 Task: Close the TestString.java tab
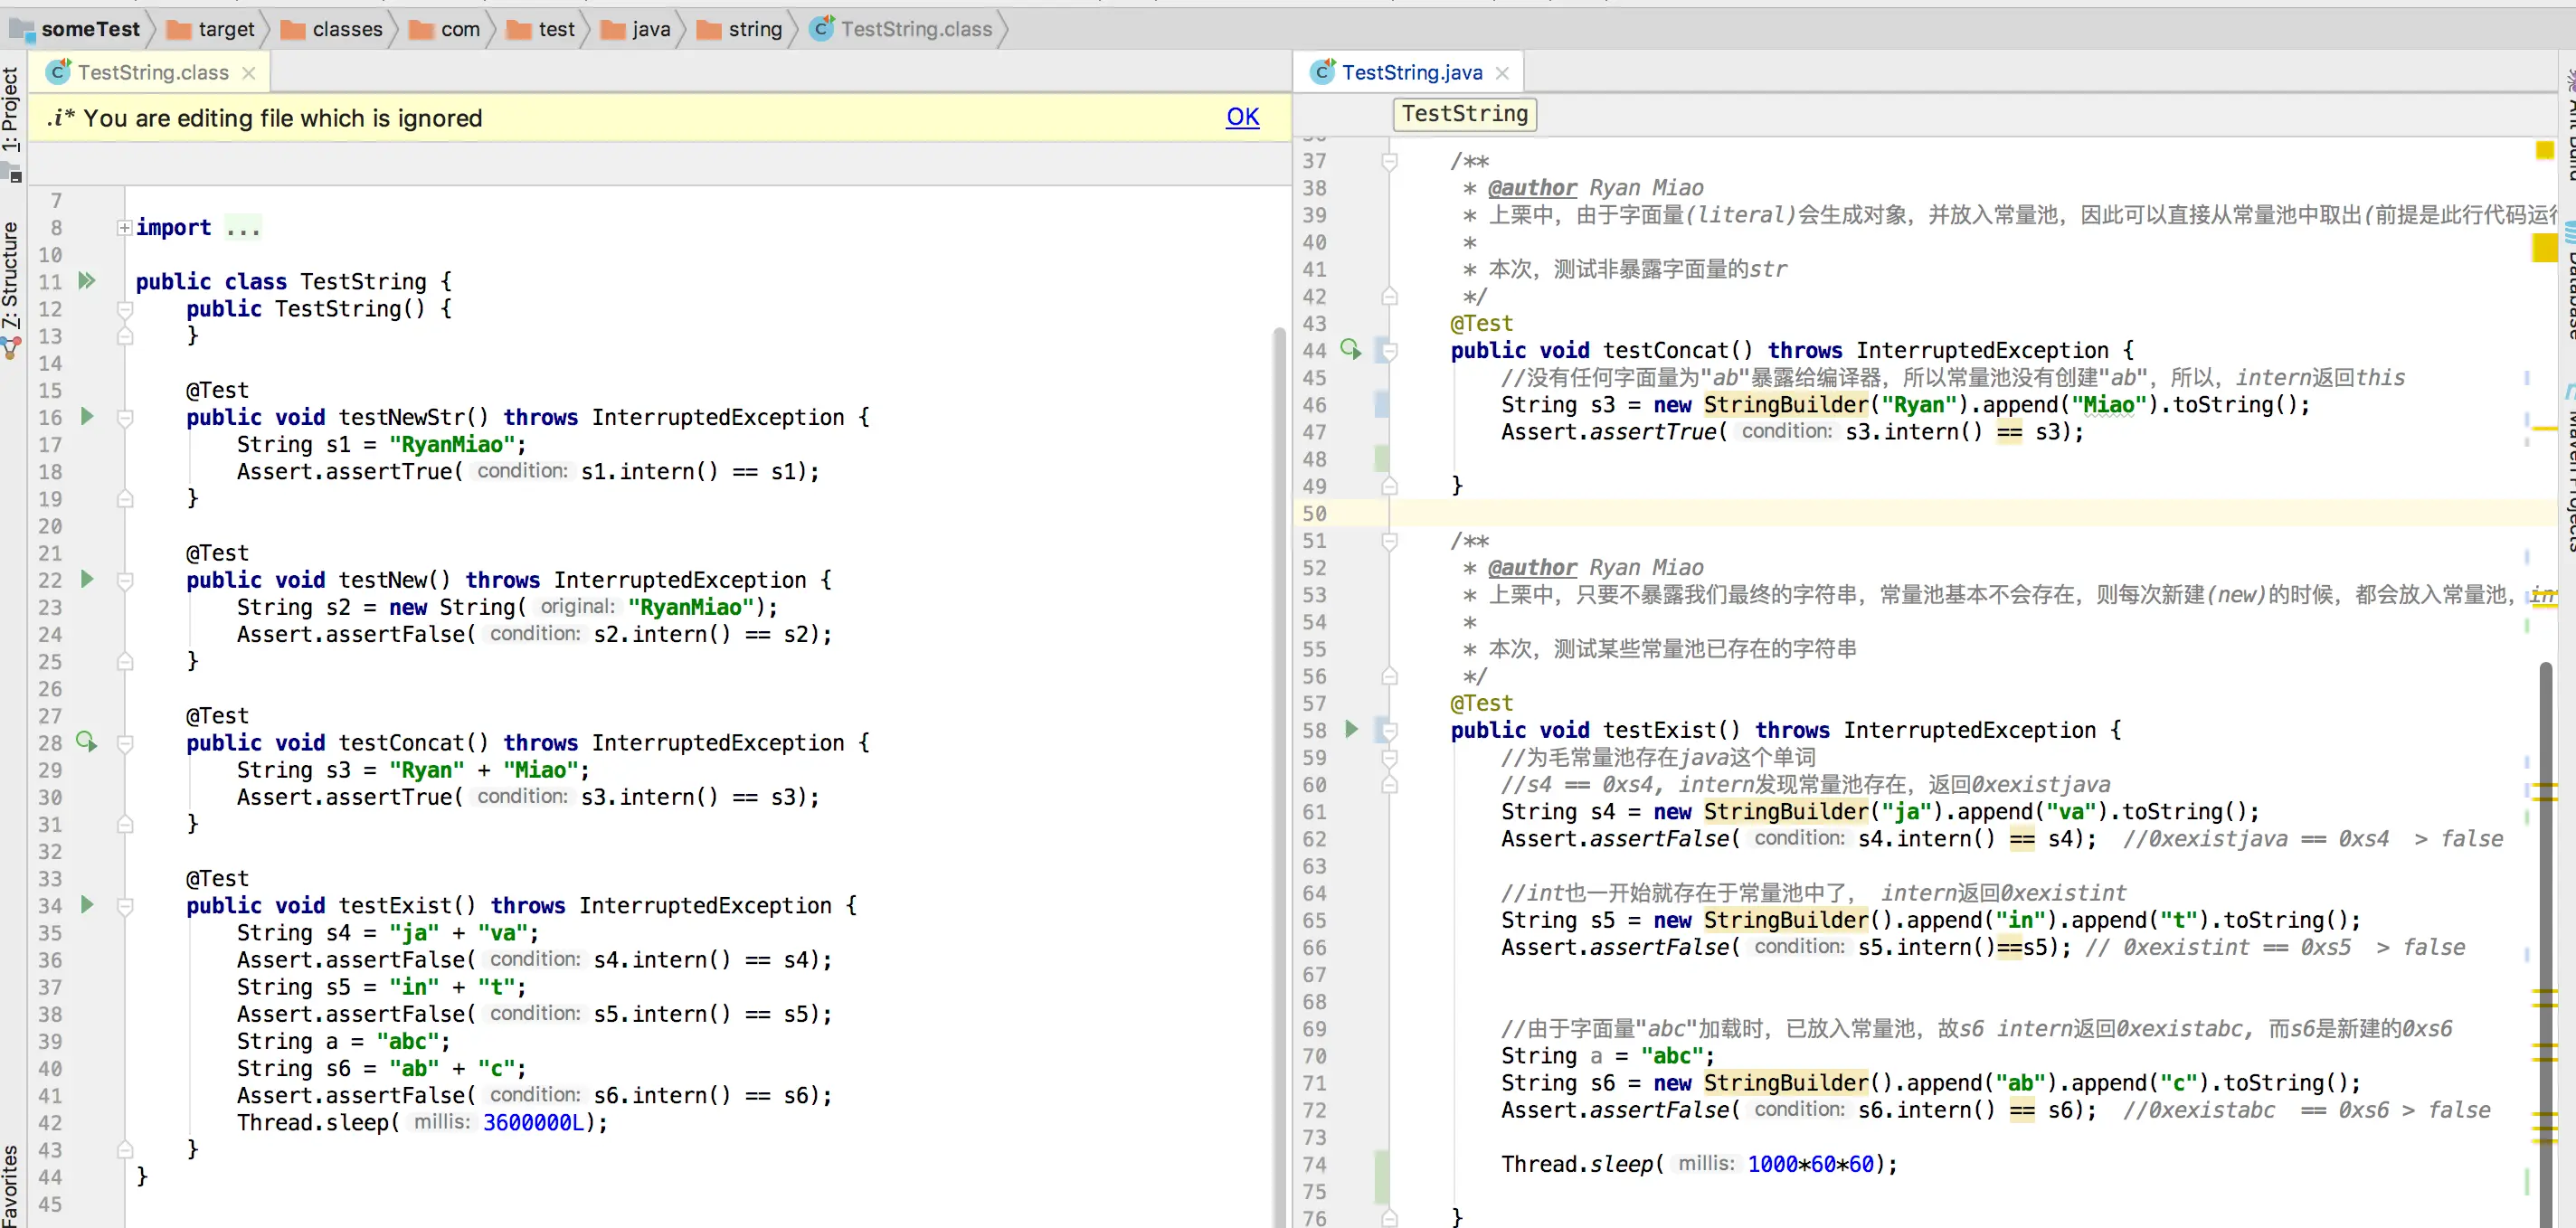(x=1502, y=73)
